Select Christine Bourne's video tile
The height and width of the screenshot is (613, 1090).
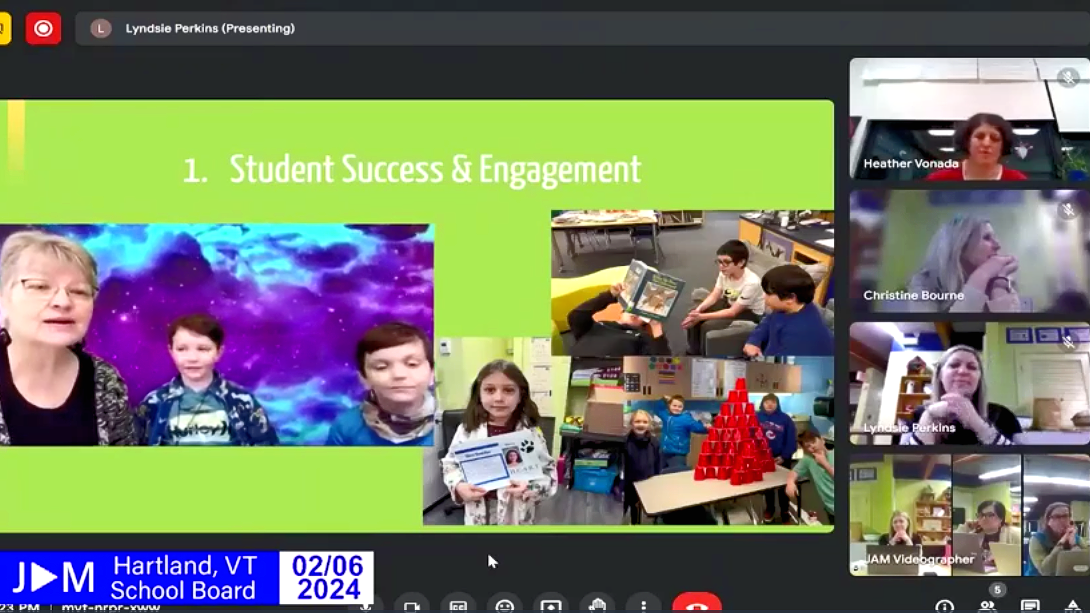[969, 251]
